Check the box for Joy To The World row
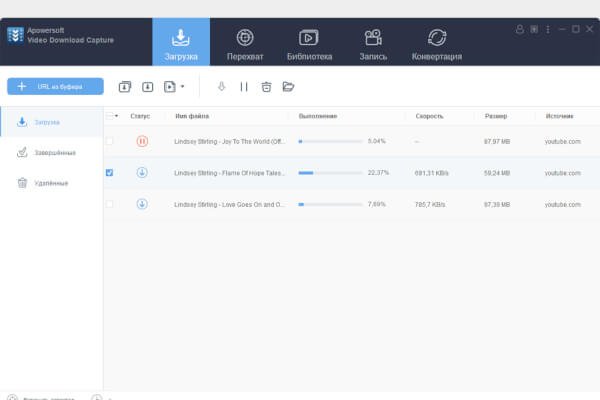 110,141
